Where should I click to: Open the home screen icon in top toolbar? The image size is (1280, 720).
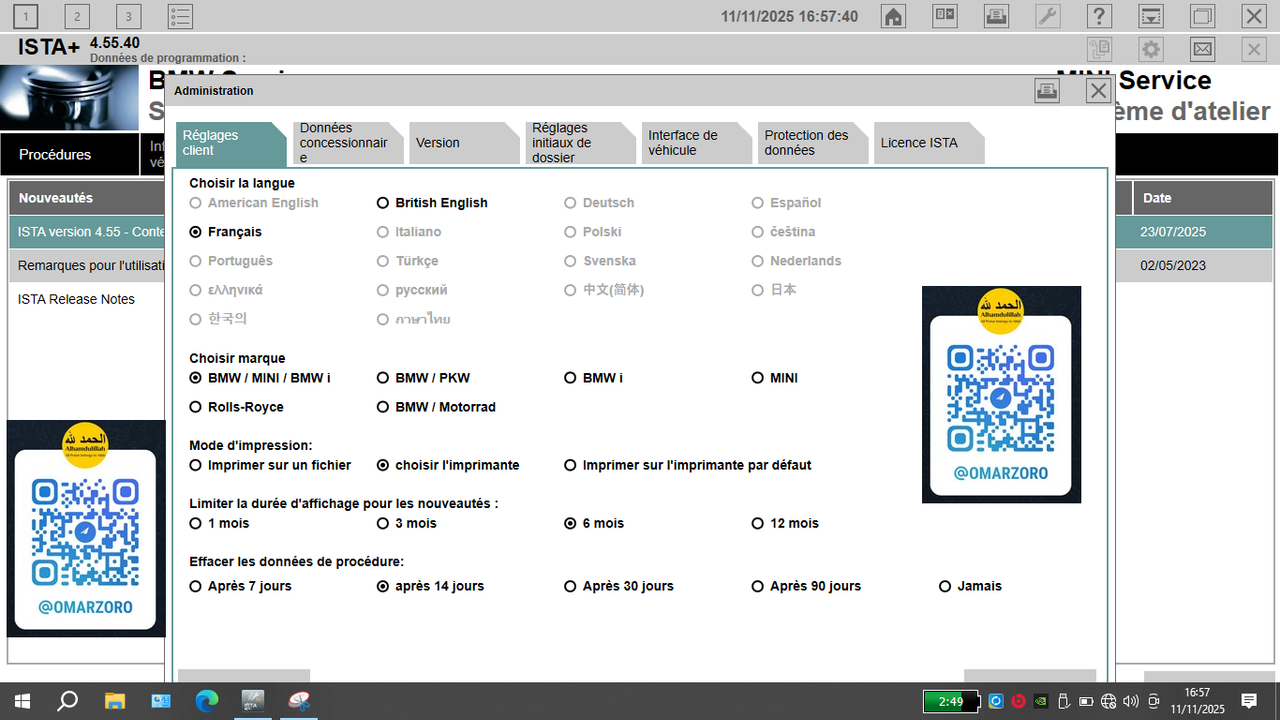point(893,16)
